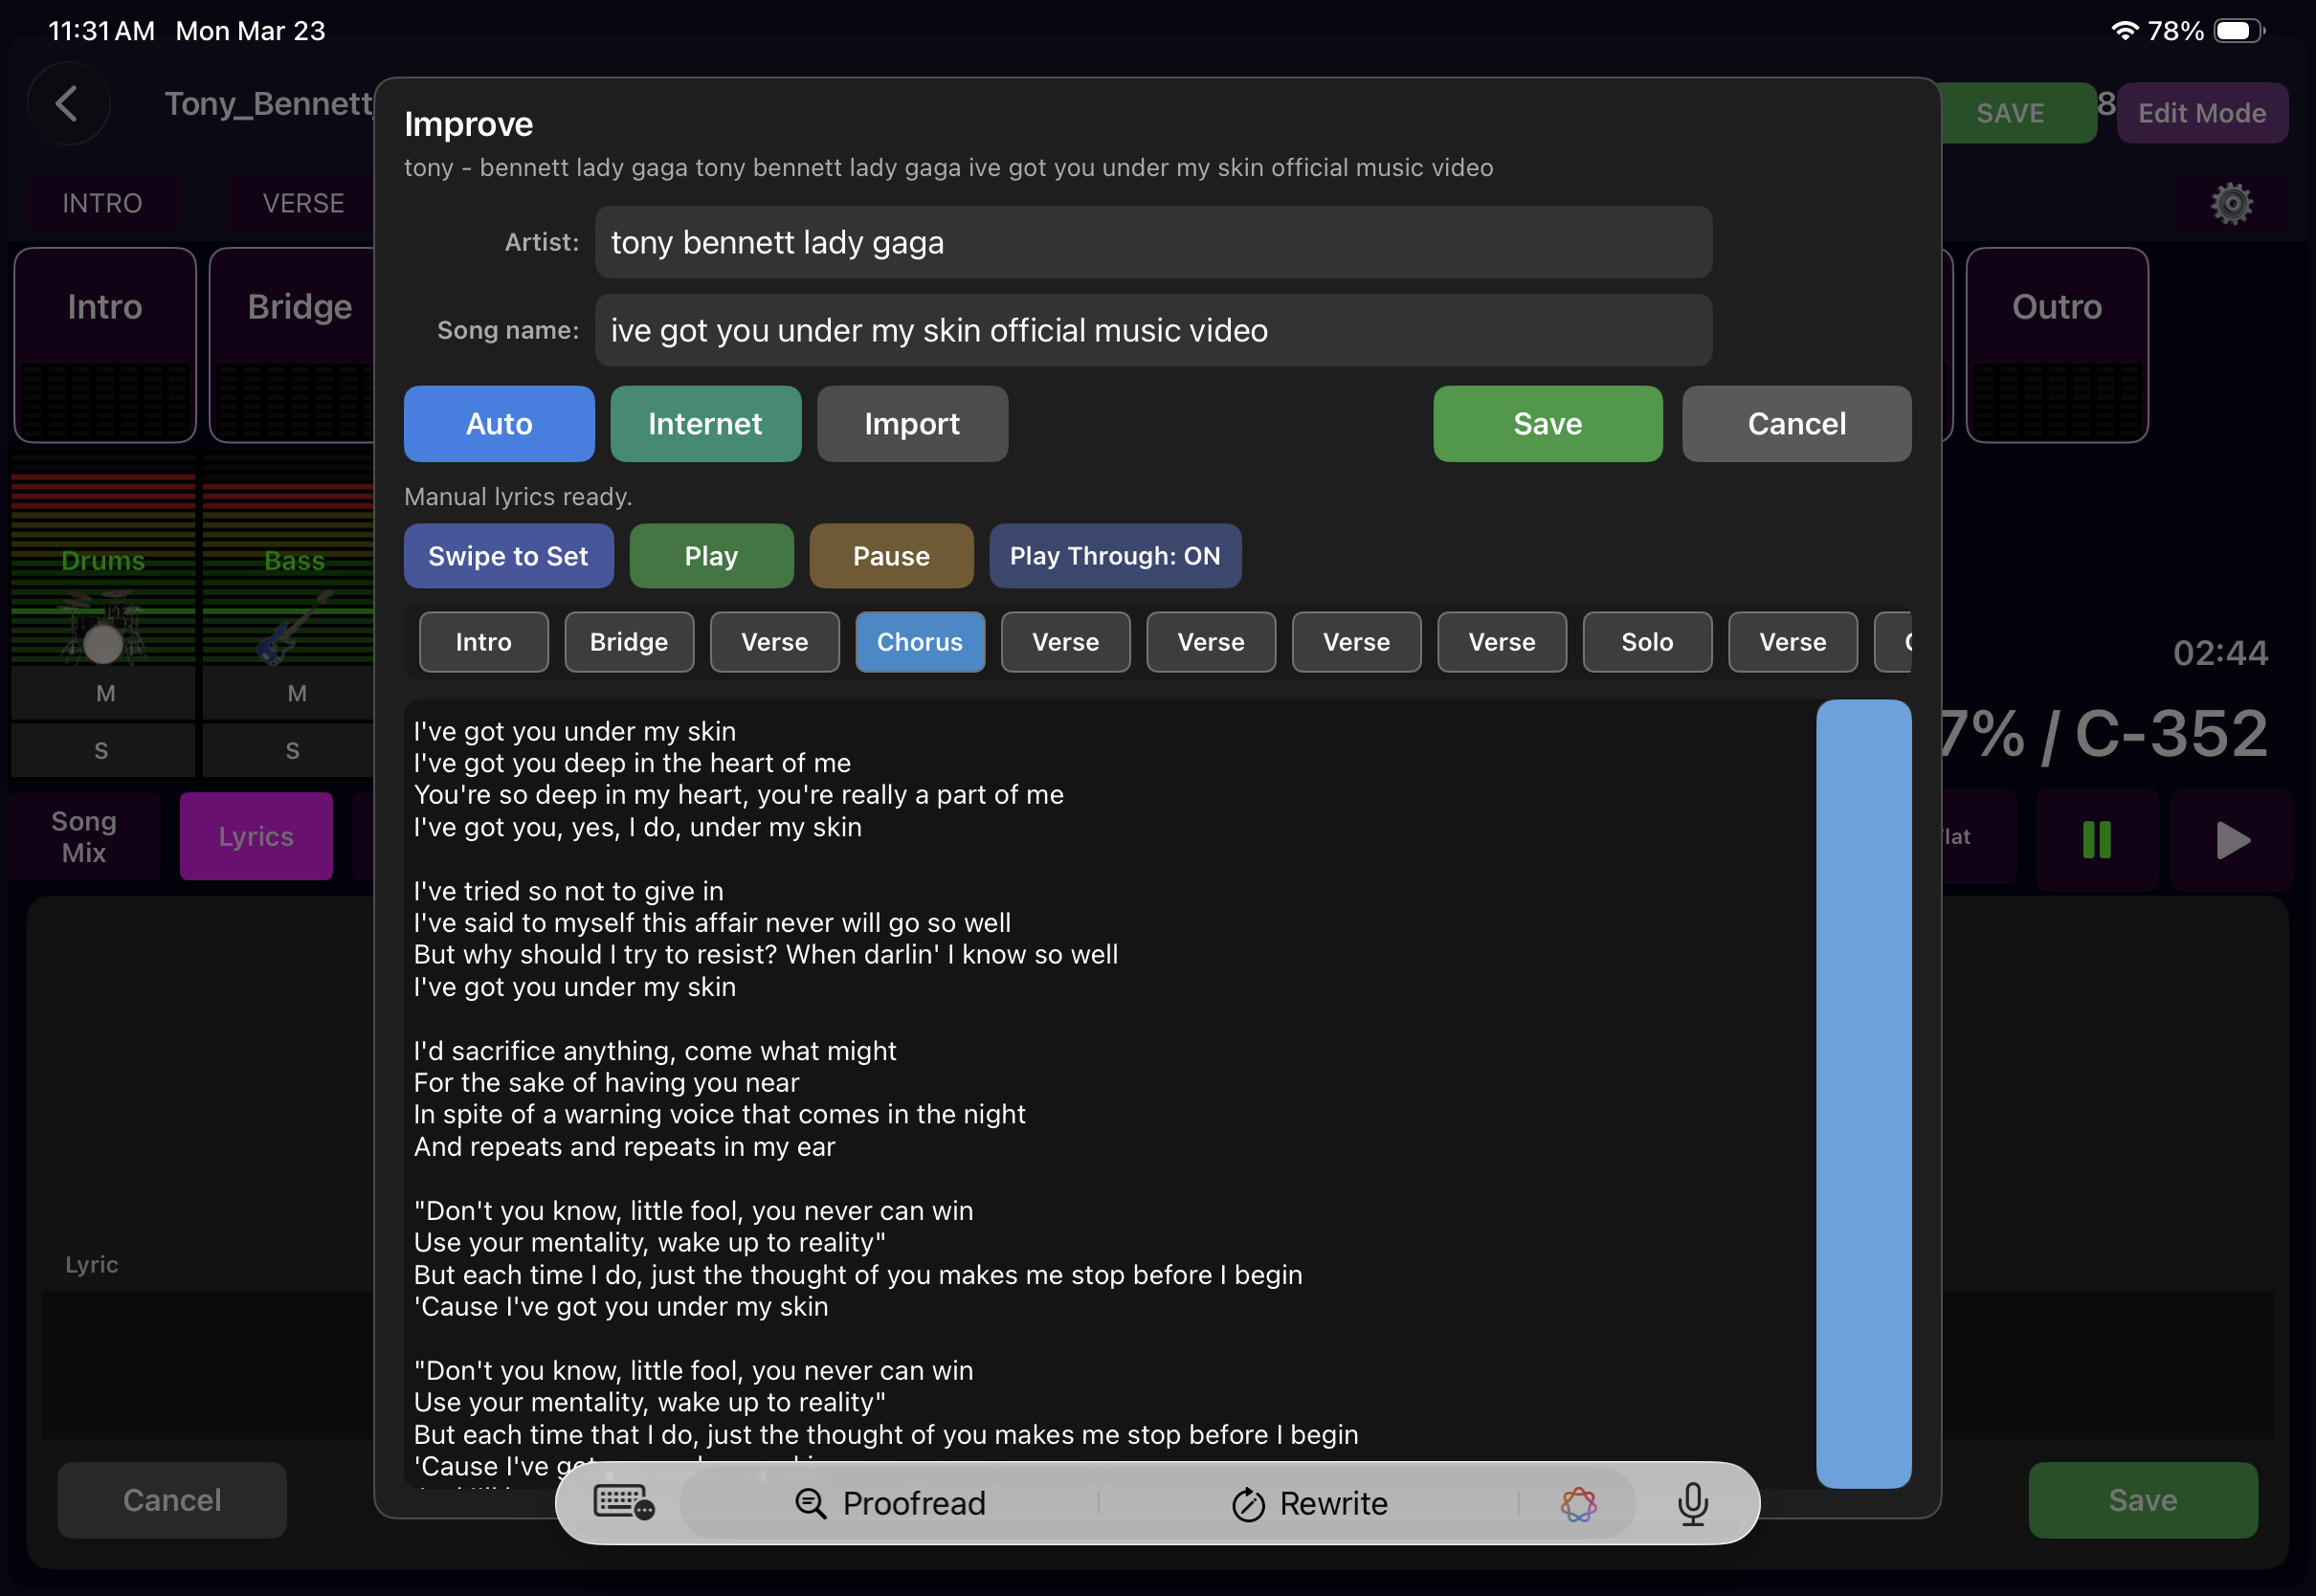Start playback with the play triangle icon
The width and height of the screenshot is (2316, 1596).
[2231, 839]
